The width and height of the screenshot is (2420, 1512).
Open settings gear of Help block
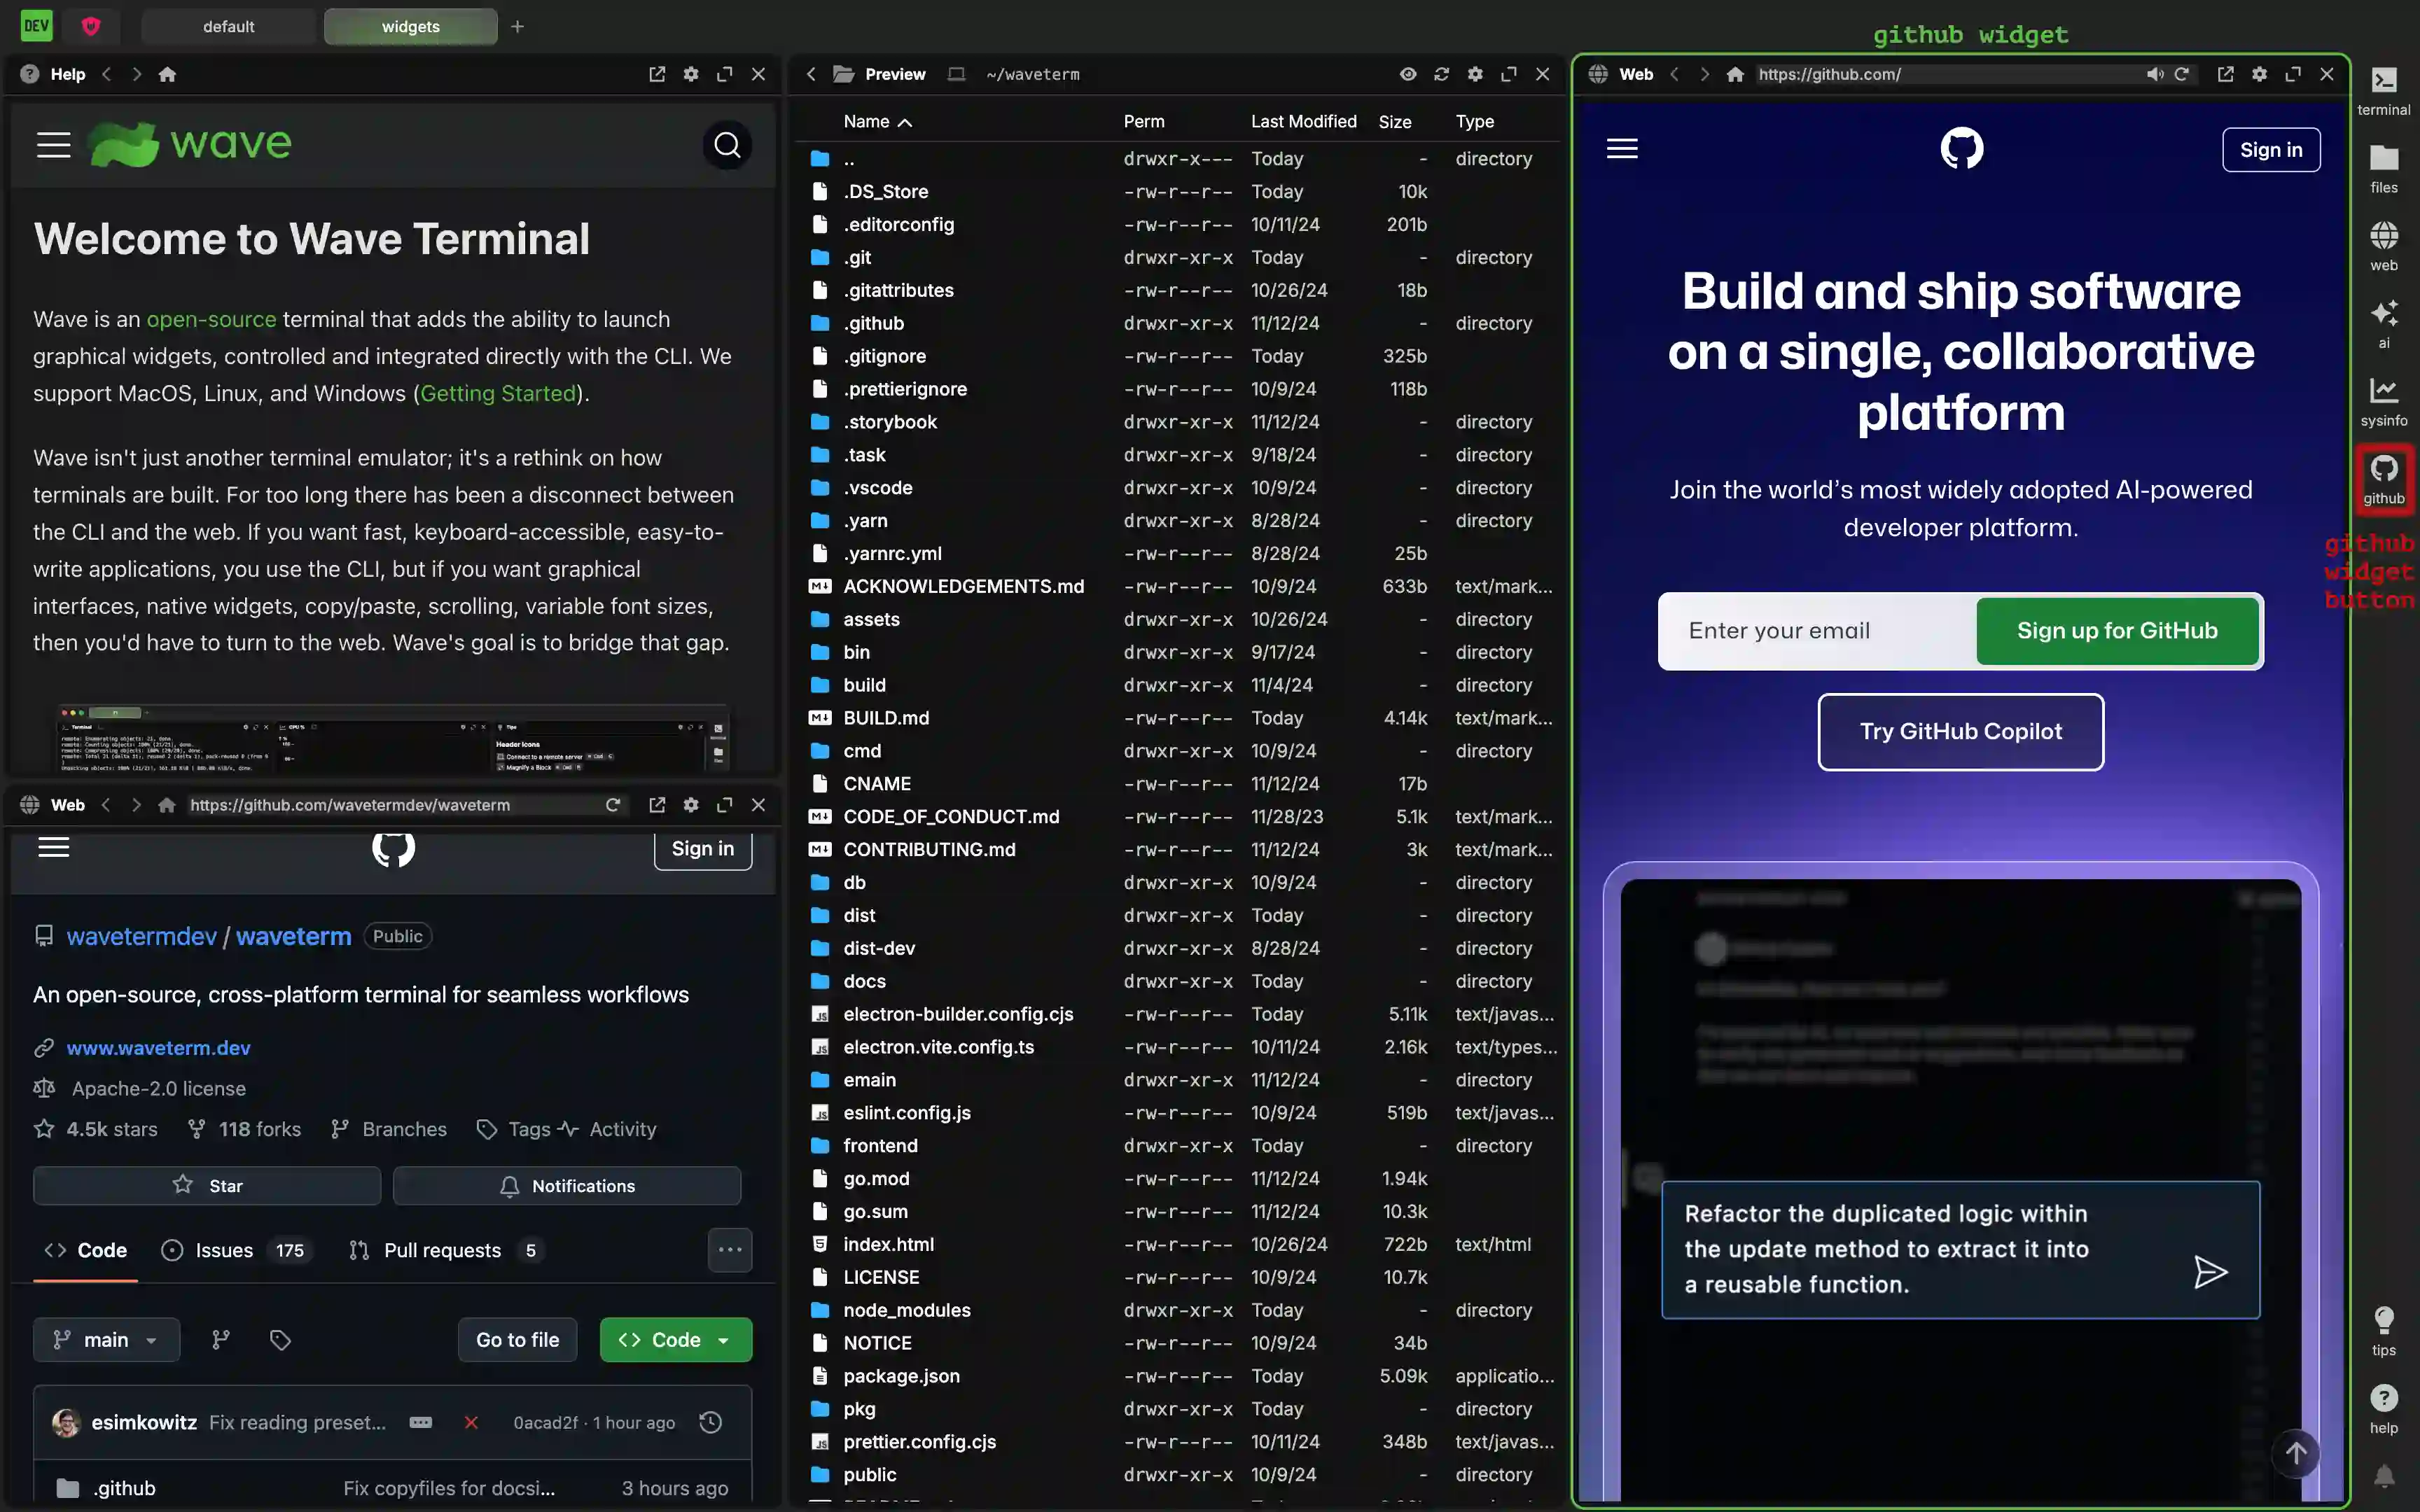691,74
